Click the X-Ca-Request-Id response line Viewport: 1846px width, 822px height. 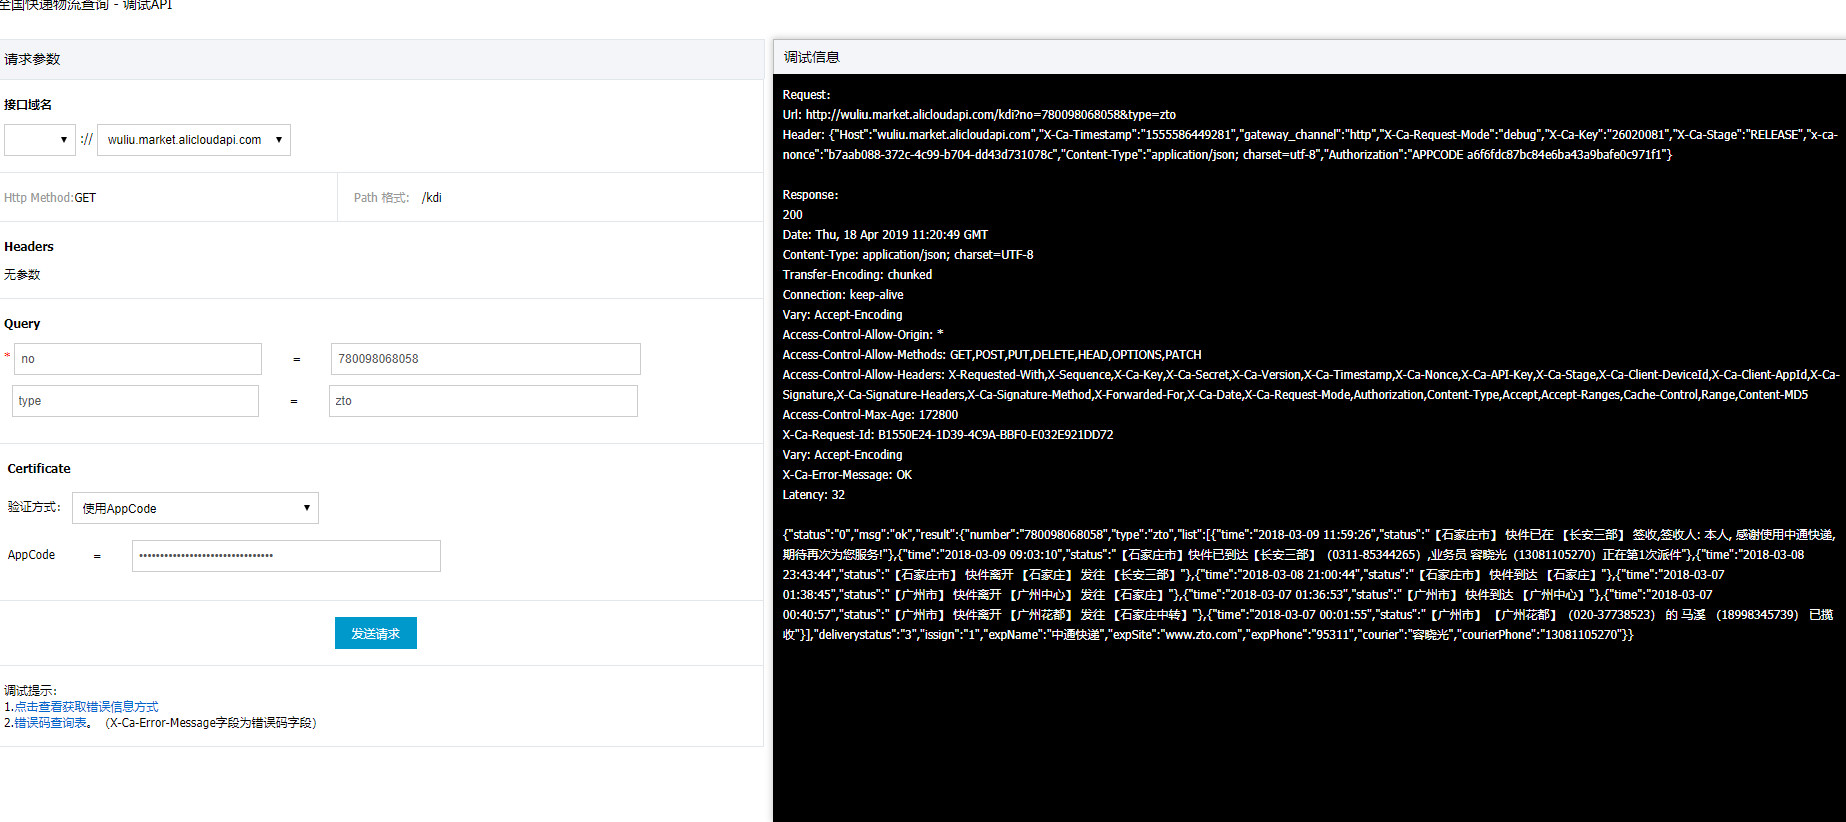[947, 435]
